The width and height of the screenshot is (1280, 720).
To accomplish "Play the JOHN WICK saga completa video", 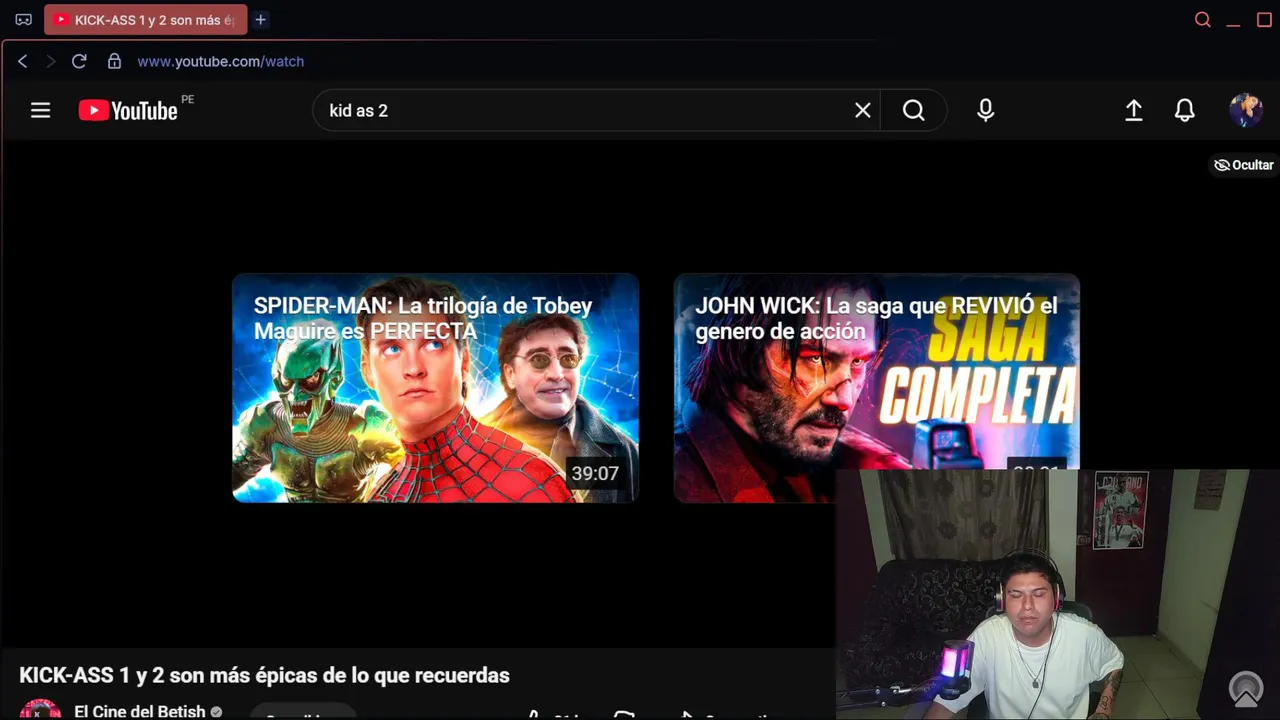I will click(876, 388).
